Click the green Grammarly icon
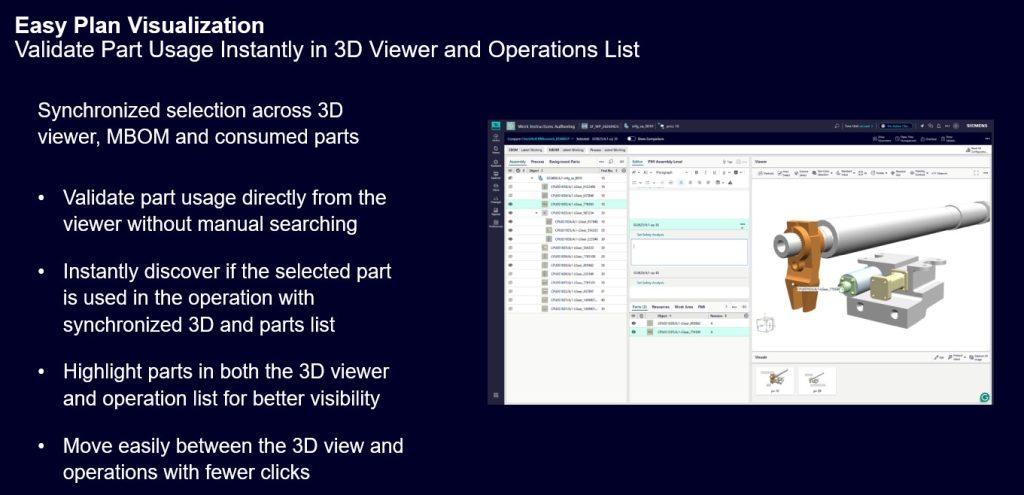 [x=985, y=397]
